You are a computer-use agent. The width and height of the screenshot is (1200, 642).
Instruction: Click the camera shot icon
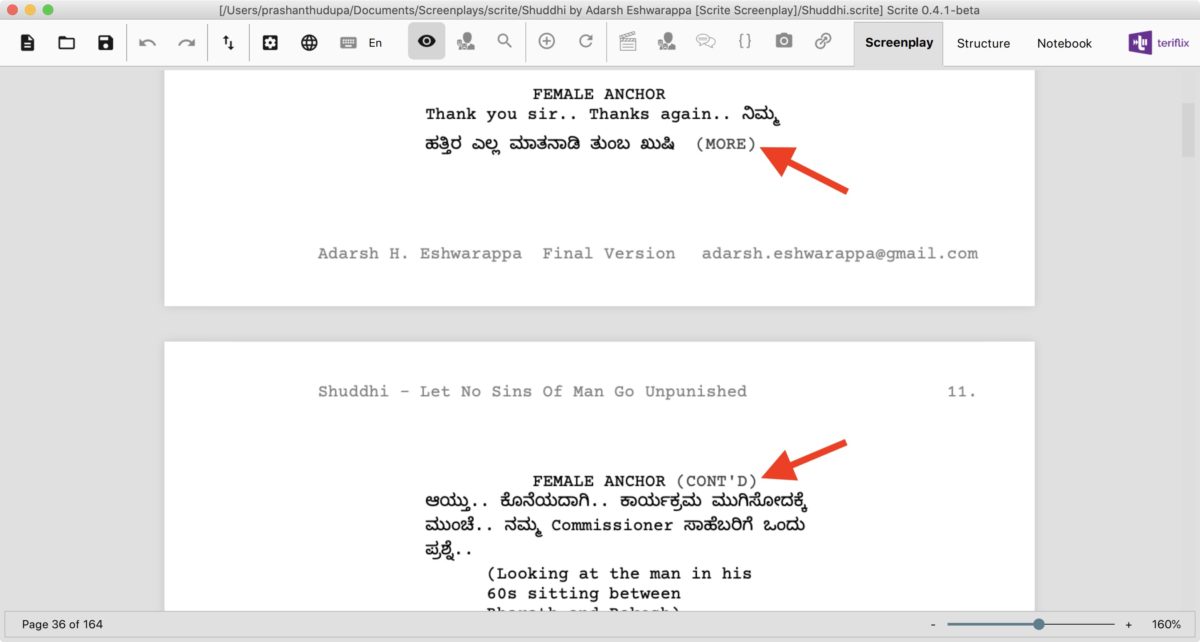point(784,42)
